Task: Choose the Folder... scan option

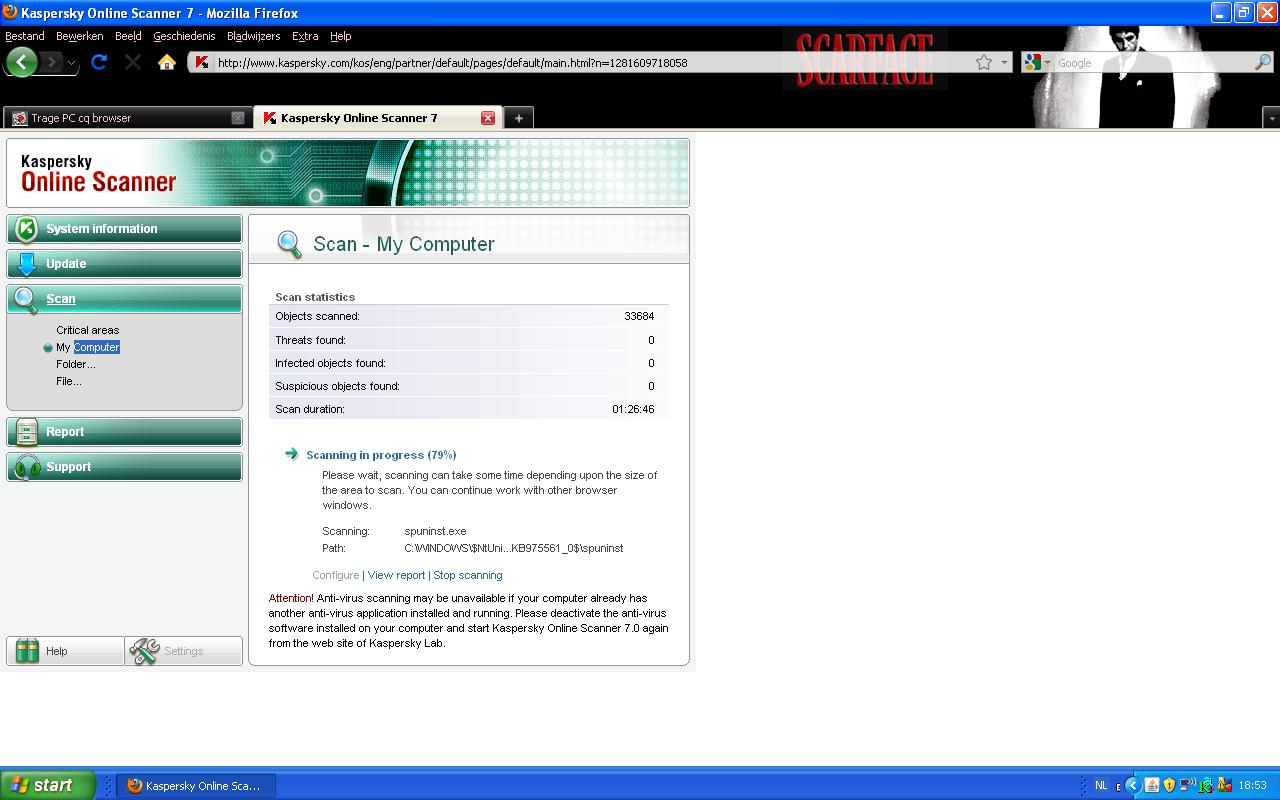Action: (76, 364)
